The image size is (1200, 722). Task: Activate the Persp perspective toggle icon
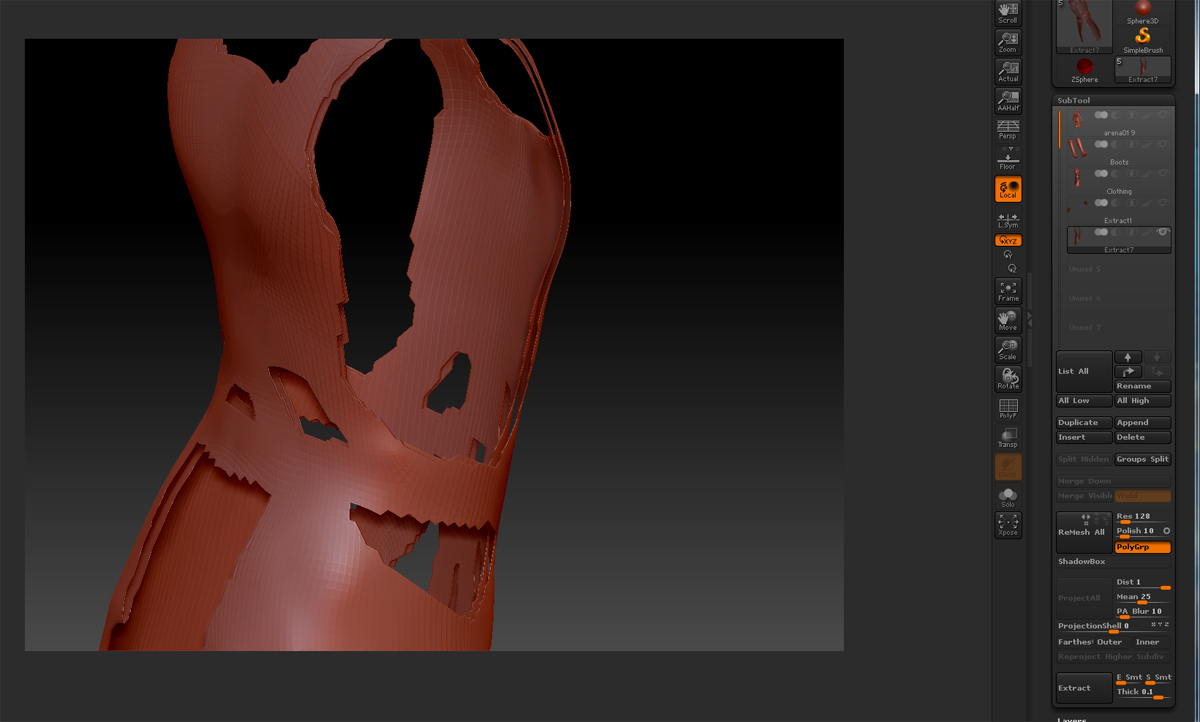tap(1008, 128)
